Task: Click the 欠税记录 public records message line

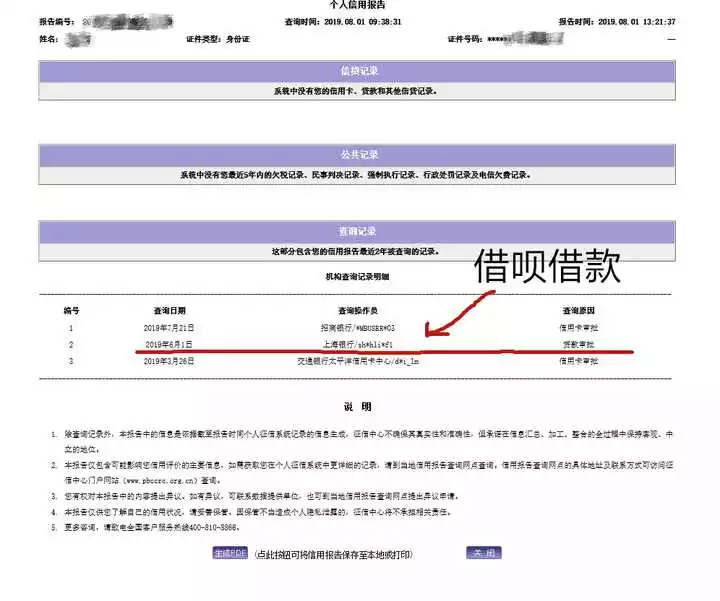Action: point(356,175)
